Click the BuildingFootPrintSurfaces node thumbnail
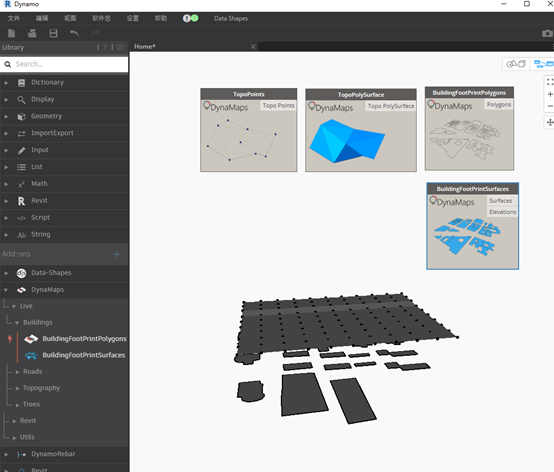Viewport: 554px width, 472px height. [x=466, y=236]
